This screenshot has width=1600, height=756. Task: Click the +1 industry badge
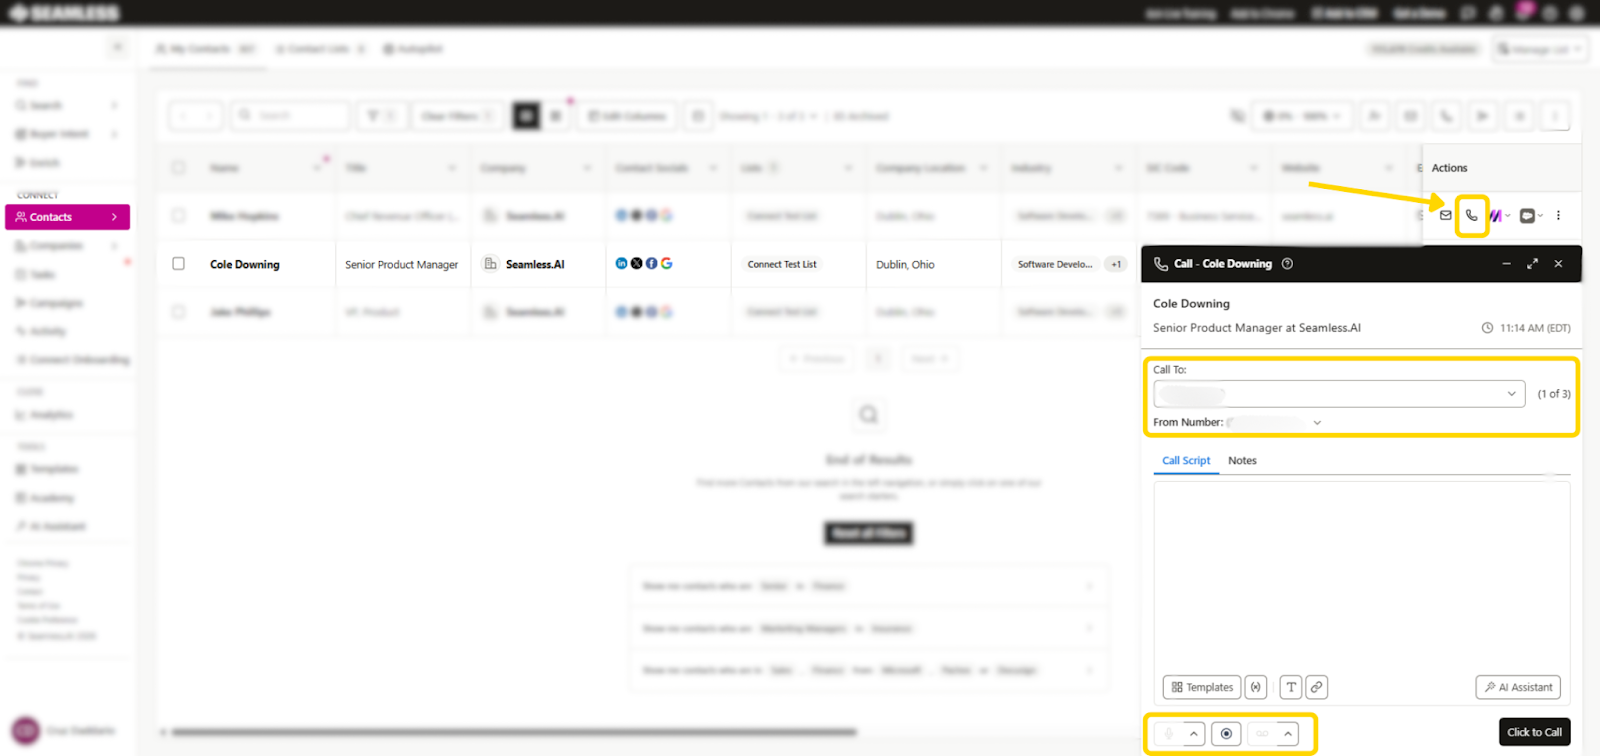pos(1116,265)
